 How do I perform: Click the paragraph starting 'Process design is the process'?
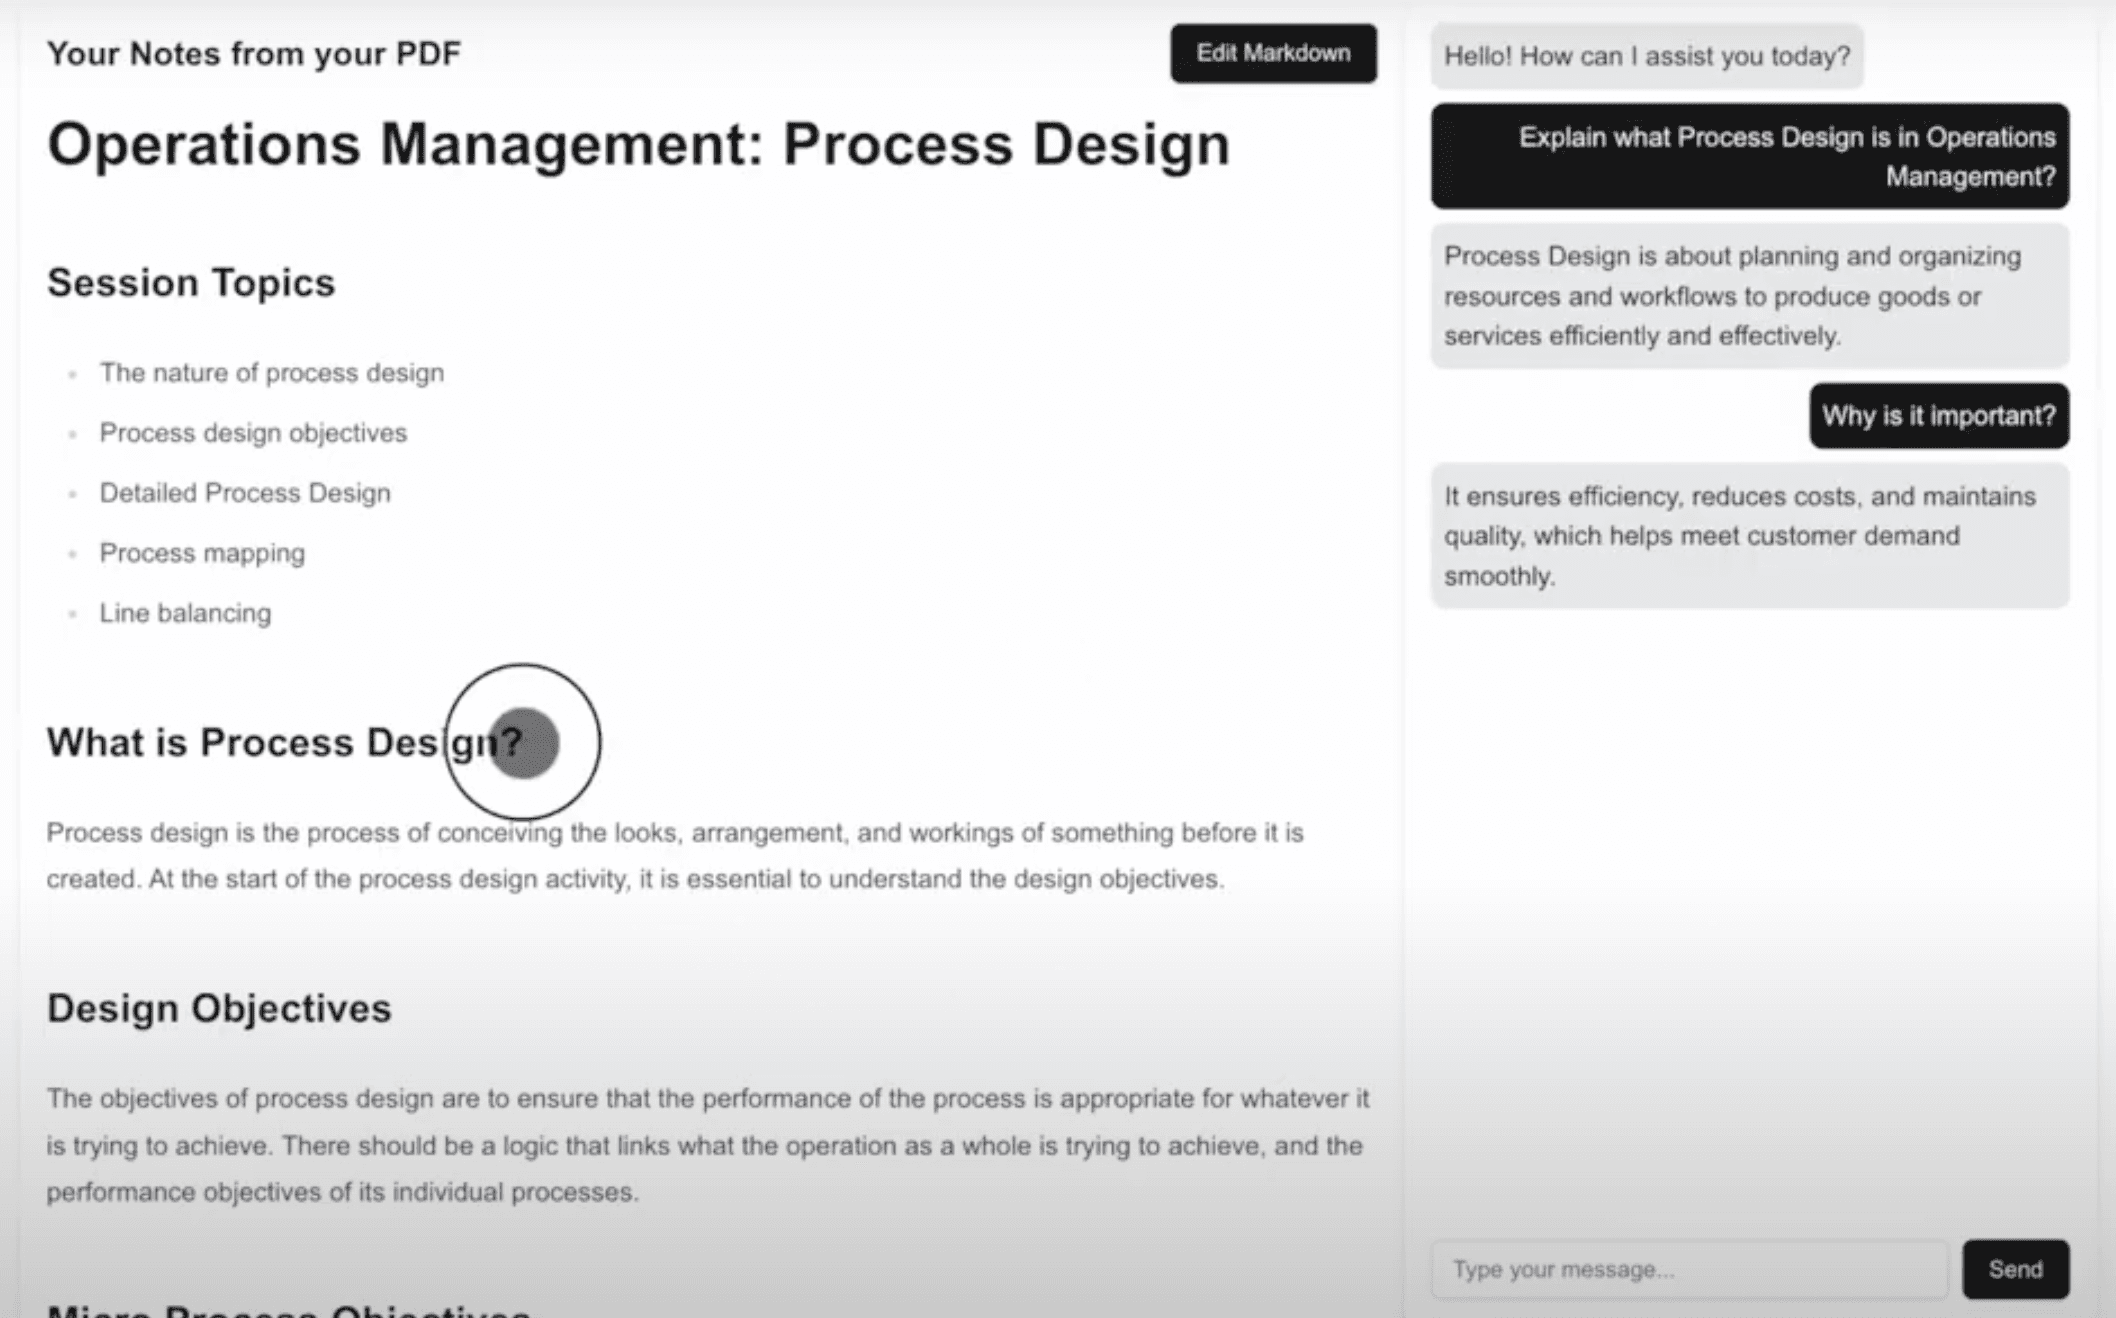pyautogui.click(x=675, y=856)
